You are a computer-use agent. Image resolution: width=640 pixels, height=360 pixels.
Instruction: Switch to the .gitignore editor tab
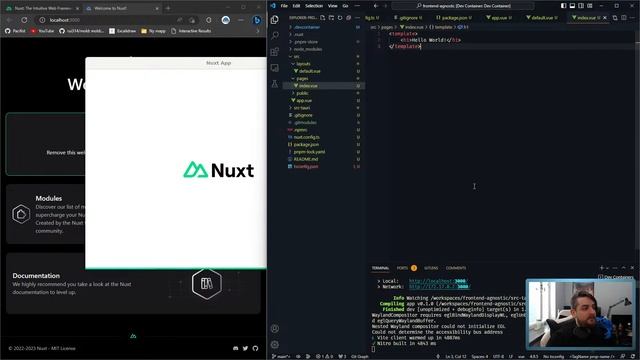tap(408, 18)
